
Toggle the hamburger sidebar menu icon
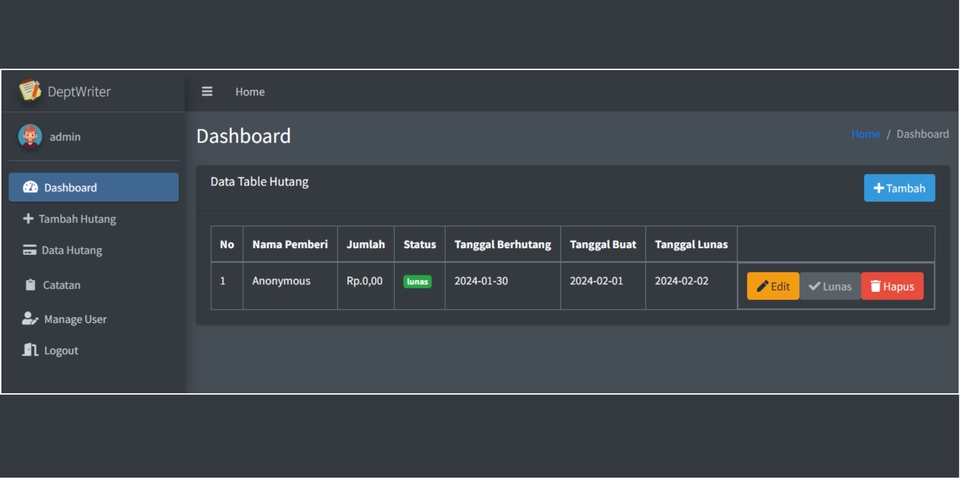pyautogui.click(x=207, y=91)
